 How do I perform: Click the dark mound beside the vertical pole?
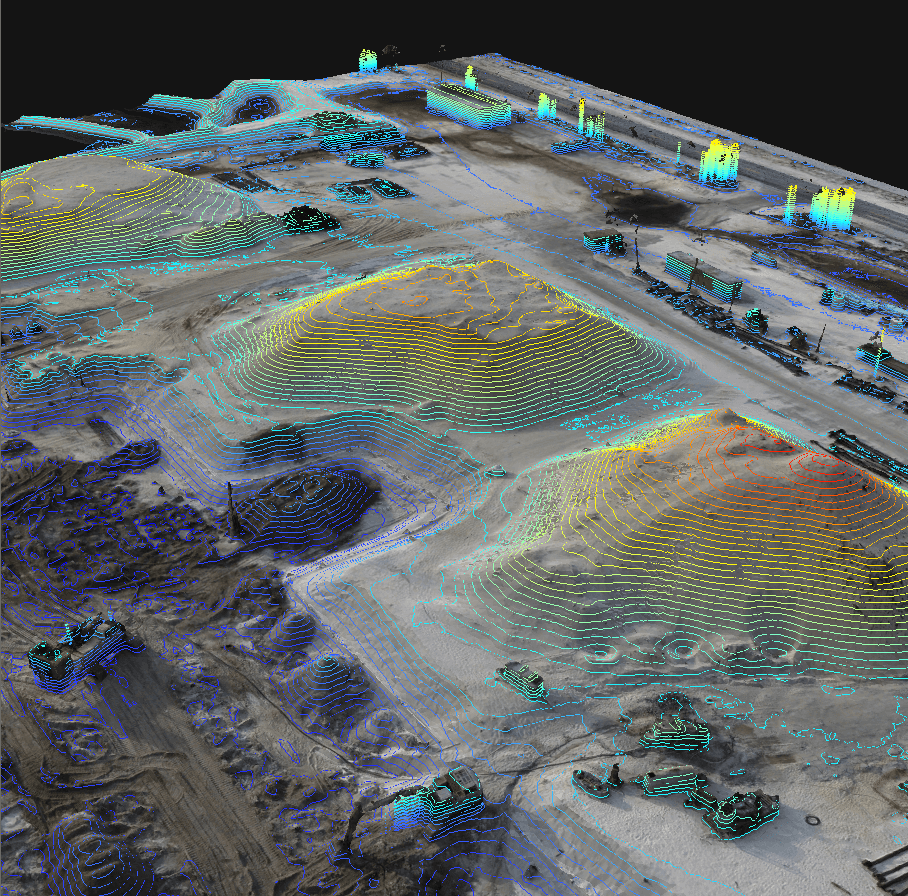310,496
